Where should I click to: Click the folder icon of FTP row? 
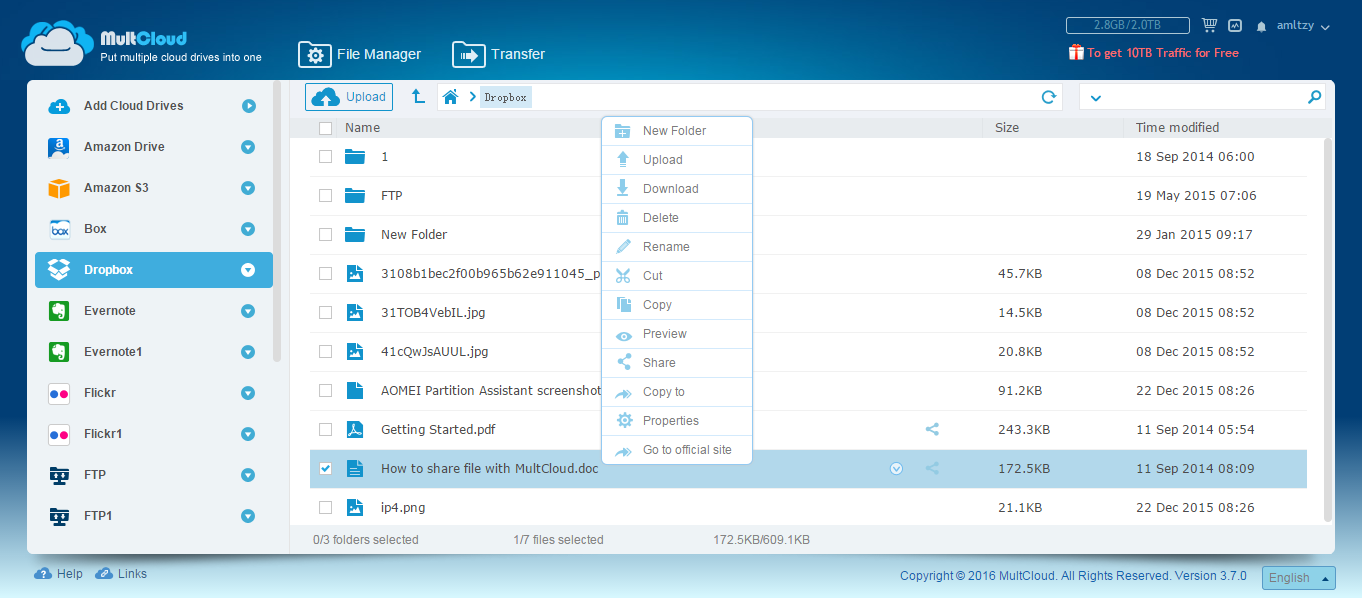pos(354,195)
